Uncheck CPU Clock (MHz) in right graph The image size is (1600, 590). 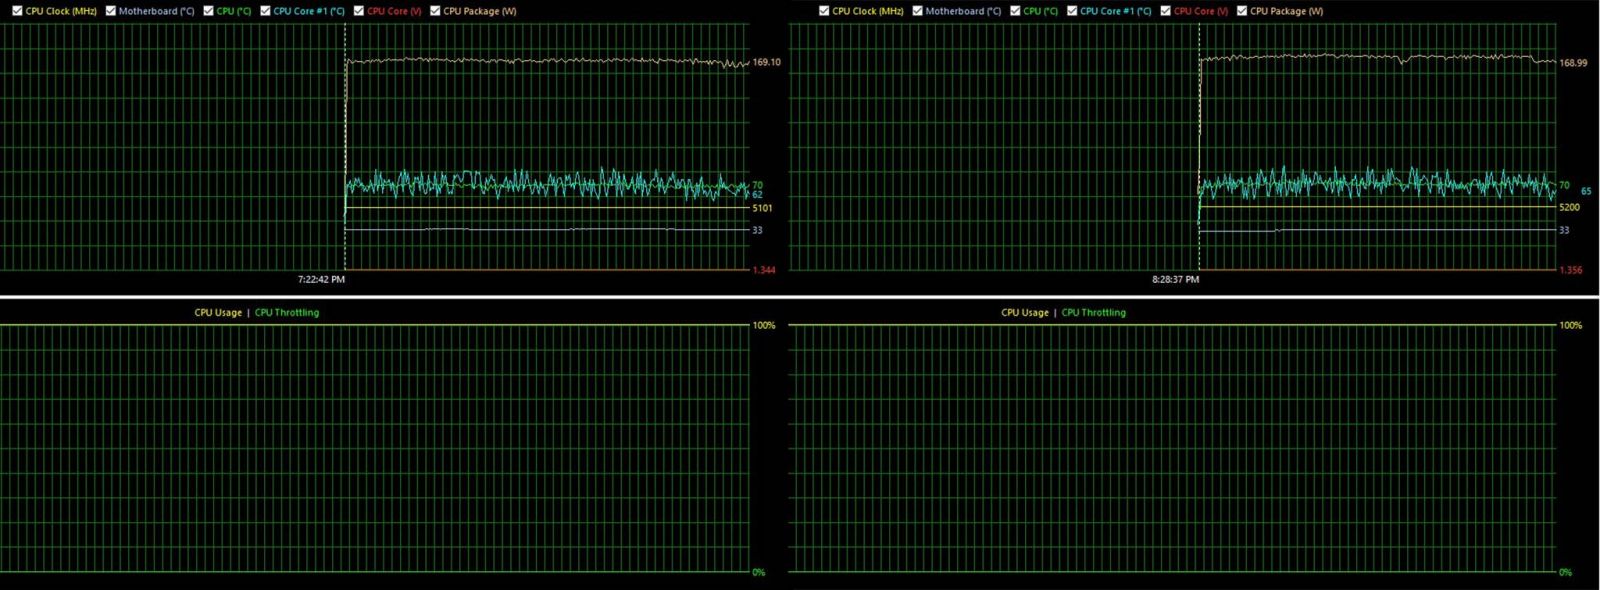click(824, 11)
